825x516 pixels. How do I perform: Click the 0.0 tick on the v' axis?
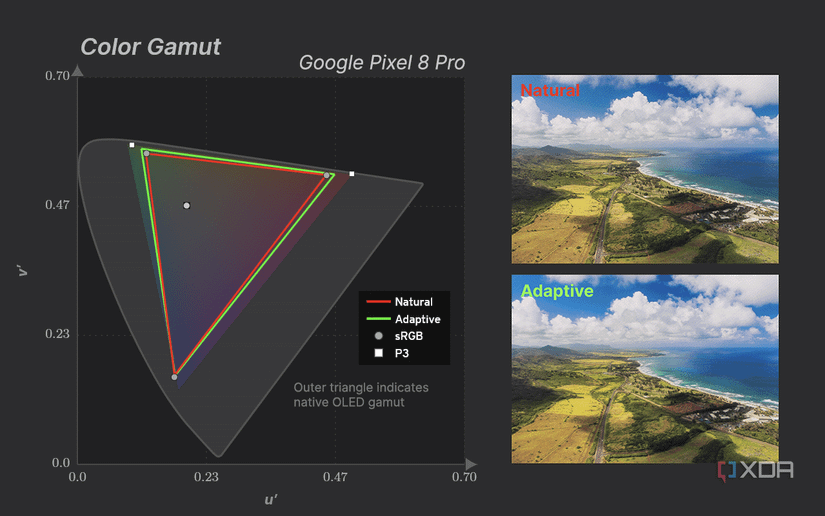click(61, 463)
